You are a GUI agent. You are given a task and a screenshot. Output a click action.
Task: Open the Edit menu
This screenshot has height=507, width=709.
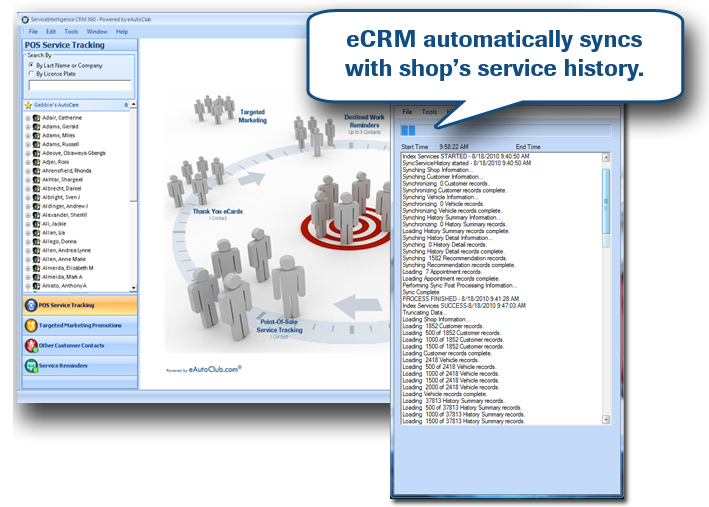click(x=51, y=32)
